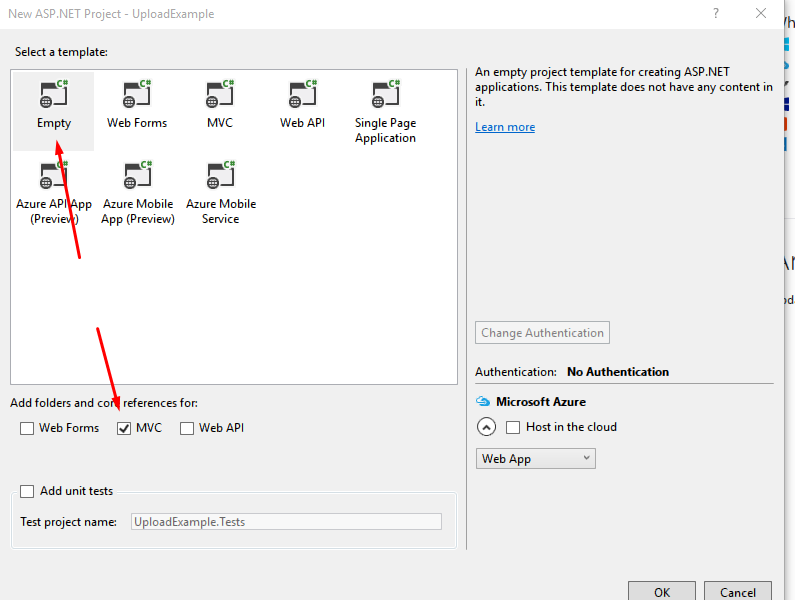Close the New ASP.NET Project dialog
Image resolution: width=795 pixels, height=600 pixels.
point(761,13)
